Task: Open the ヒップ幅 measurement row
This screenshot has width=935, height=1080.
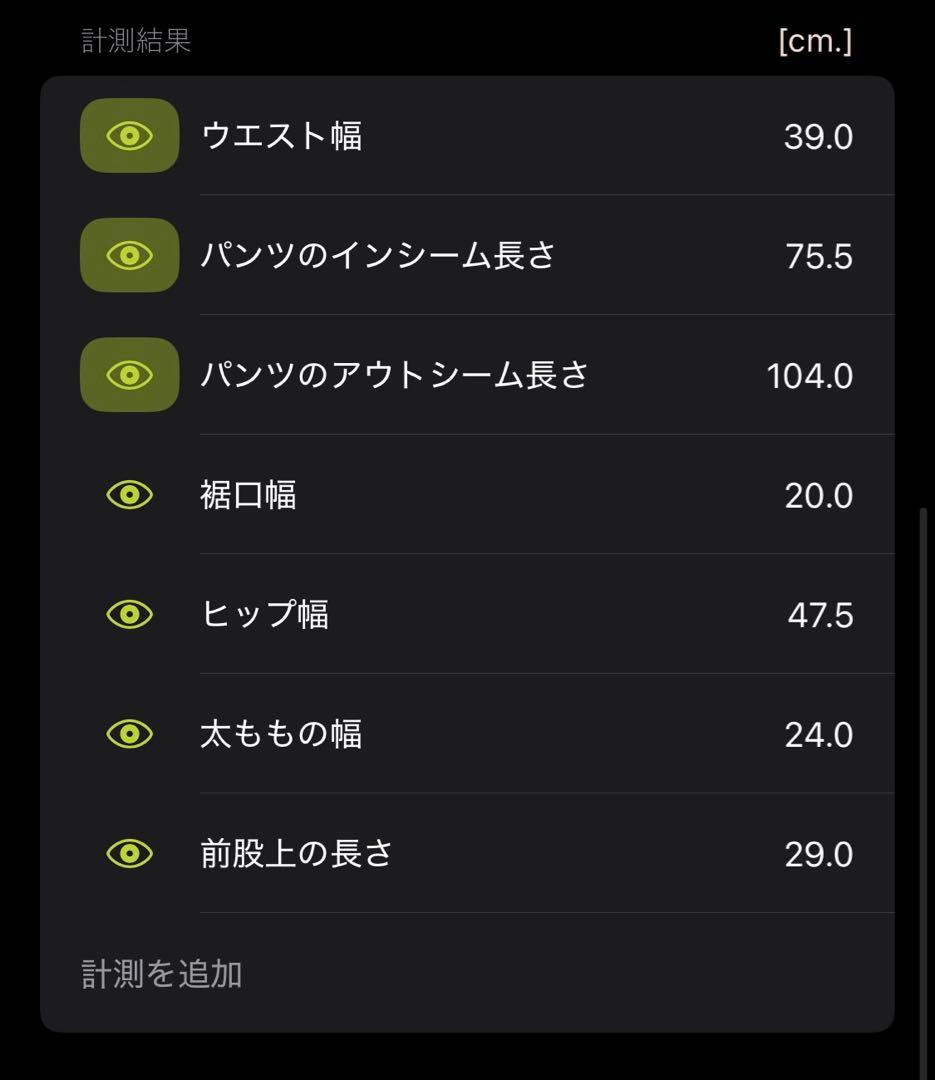Action: point(265,614)
